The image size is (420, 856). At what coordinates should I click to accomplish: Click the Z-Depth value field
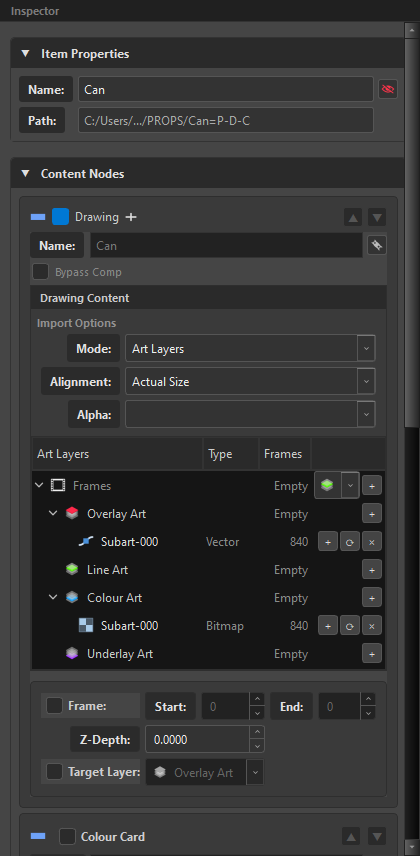(198, 740)
